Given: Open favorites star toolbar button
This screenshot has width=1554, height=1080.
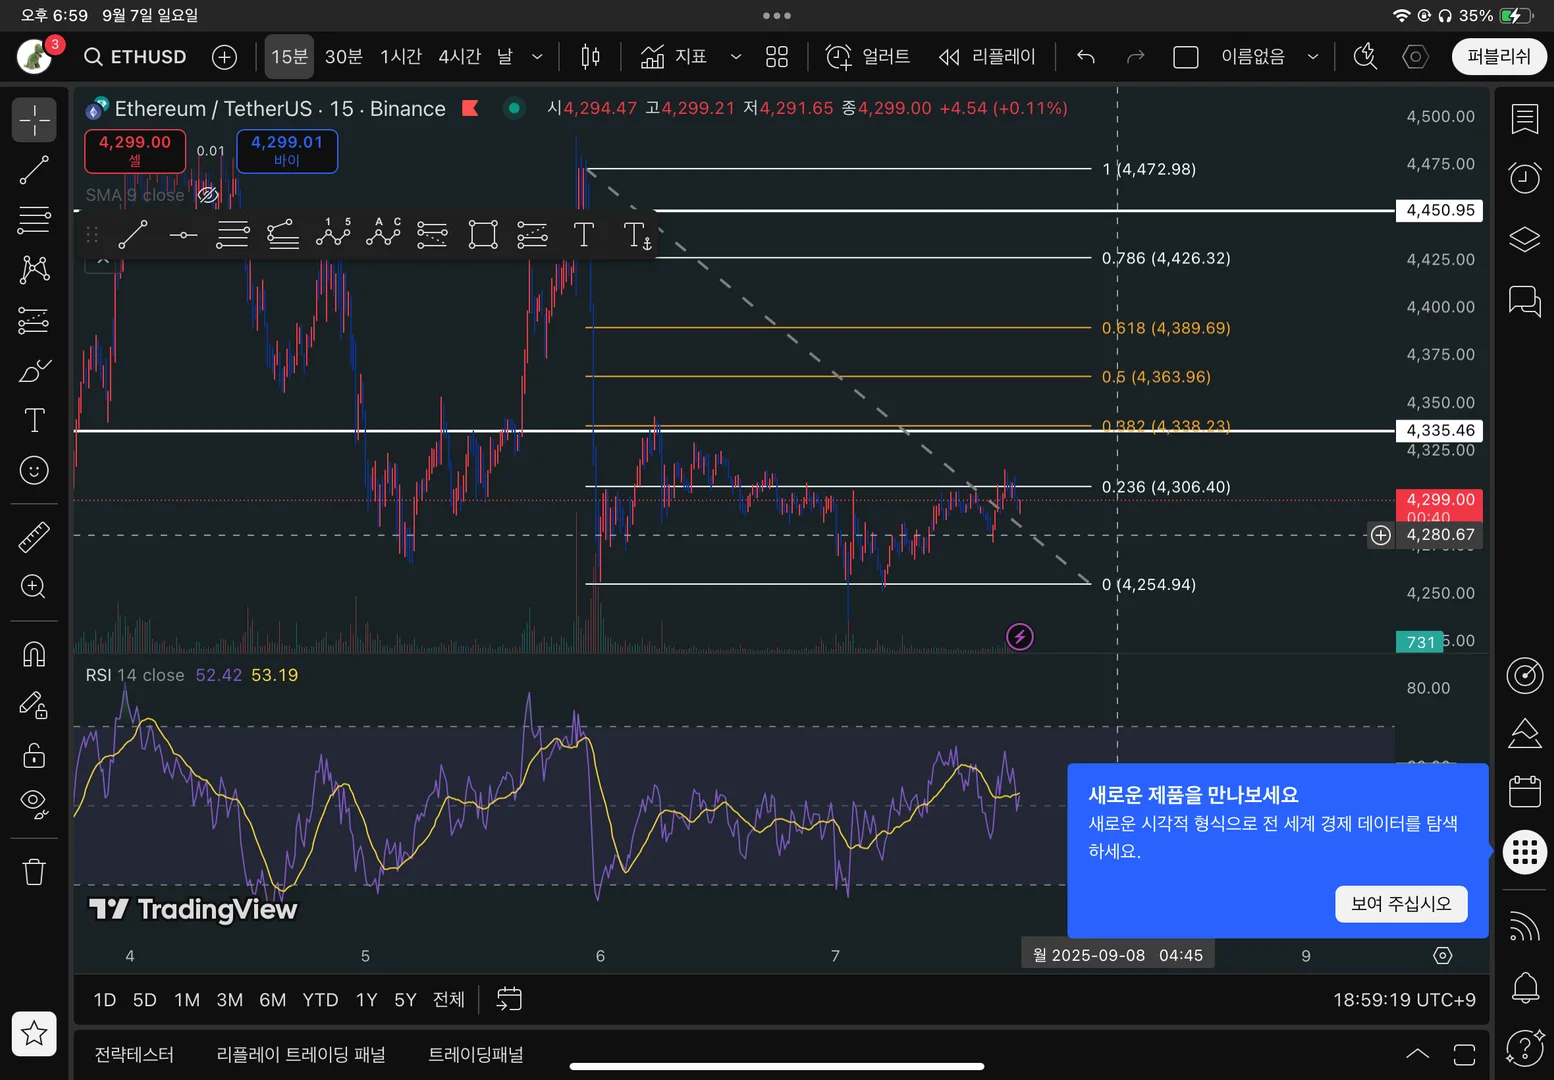Looking at the screenshot, I should coord(34,1033).
